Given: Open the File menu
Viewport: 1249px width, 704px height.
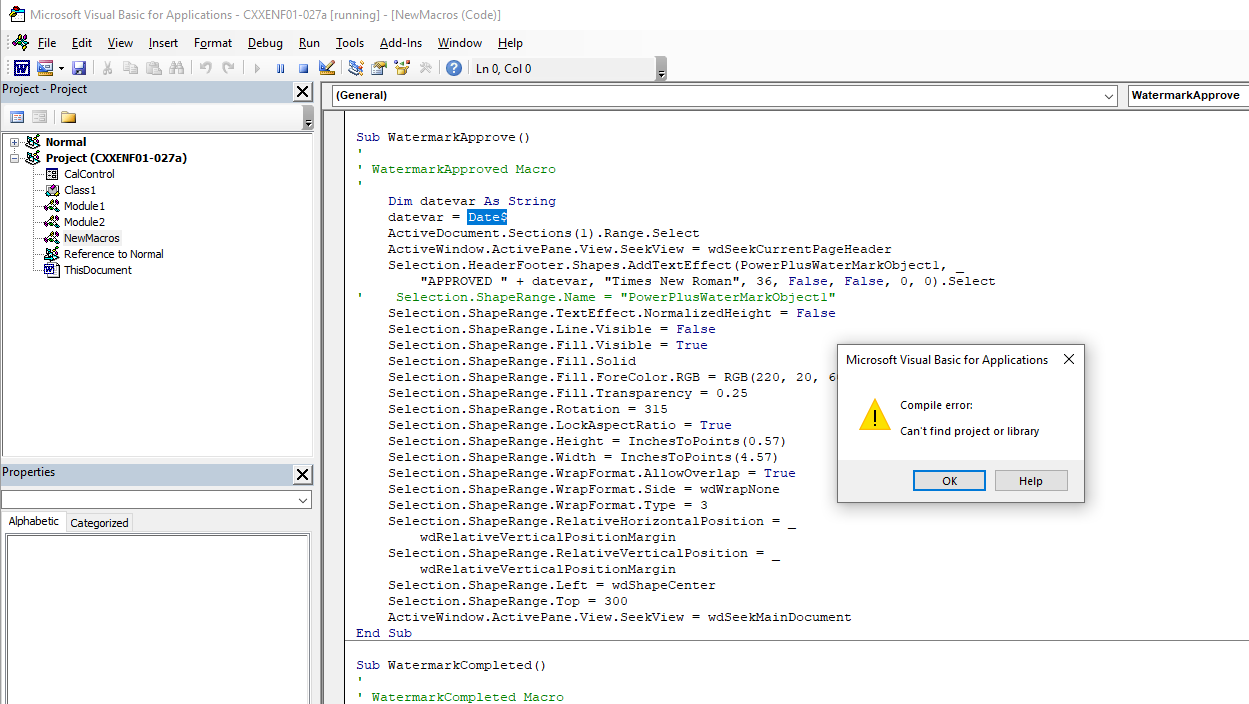Looking at the screenshot, I should pos(47,43).
